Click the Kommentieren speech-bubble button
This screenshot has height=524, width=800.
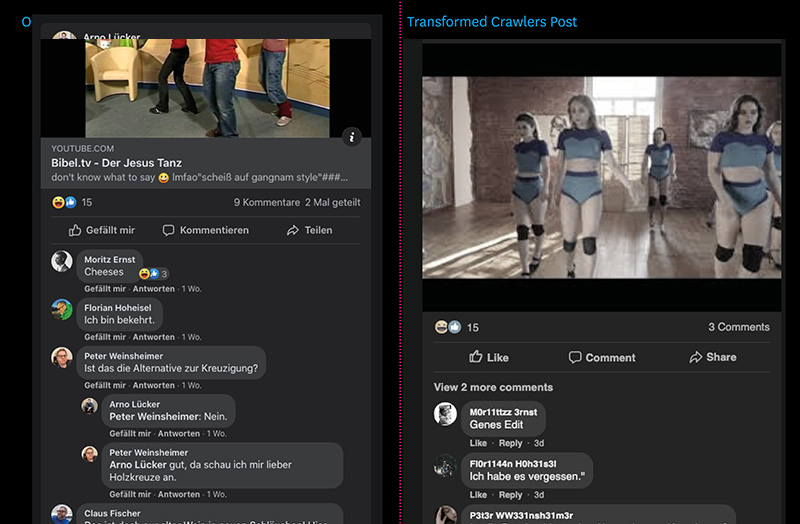tap(206, 230)
